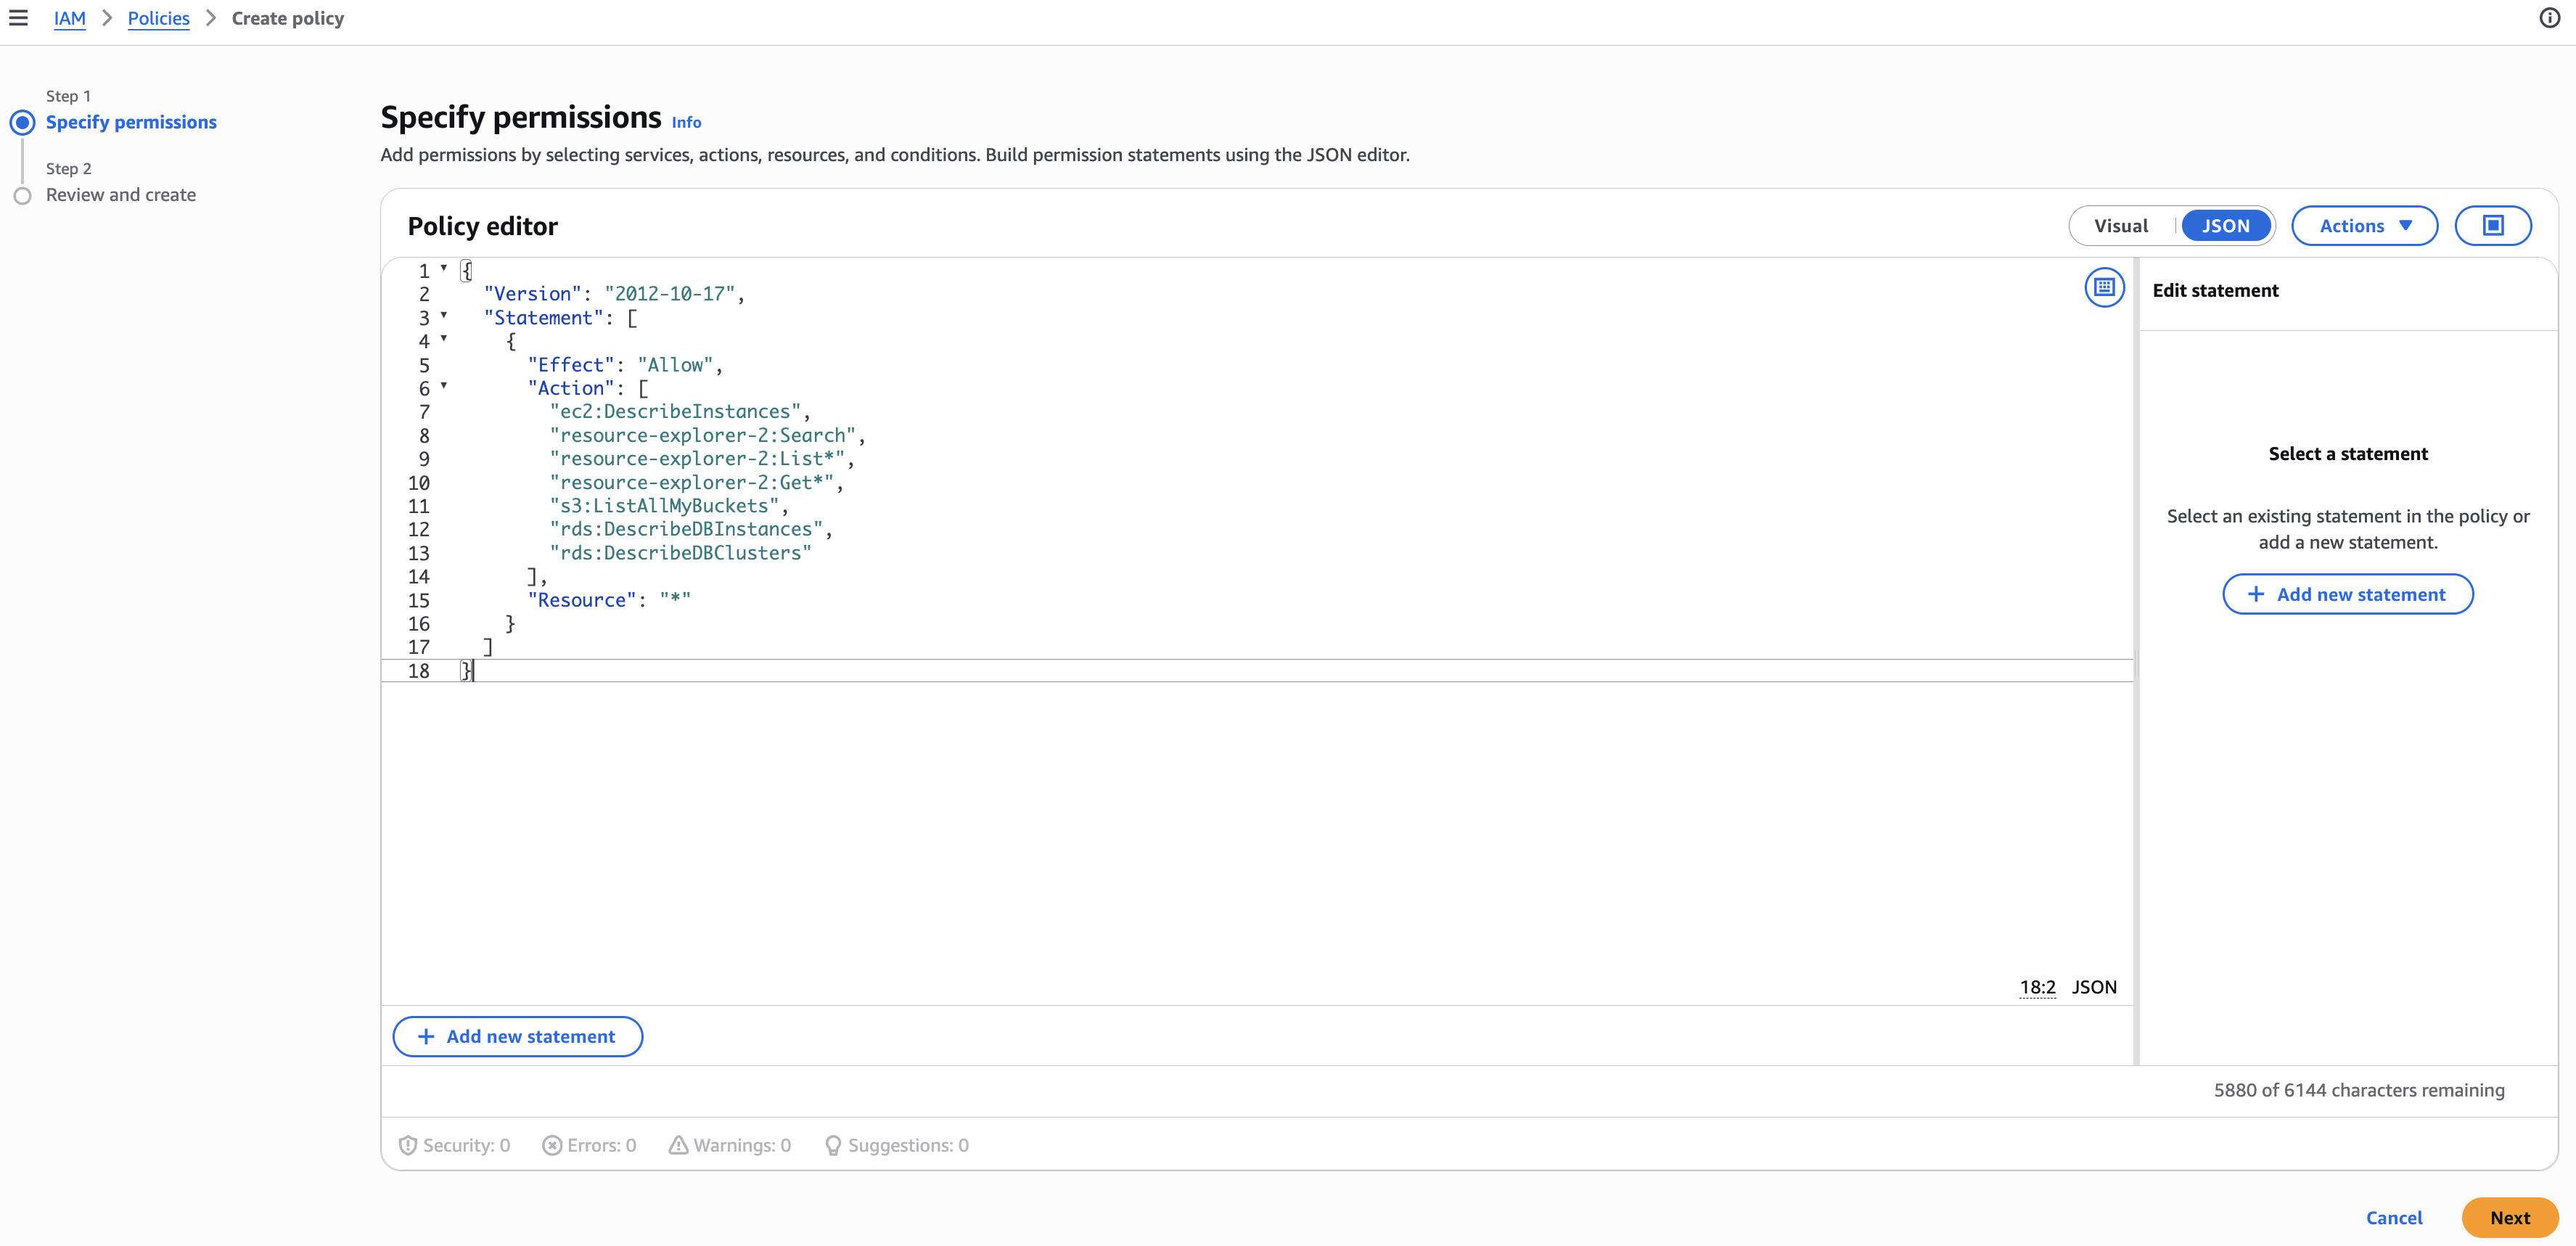Viewport: 2576px width, 1246px height.
Task: Click the Cancel button
Action: [x=2393, y=1217]
